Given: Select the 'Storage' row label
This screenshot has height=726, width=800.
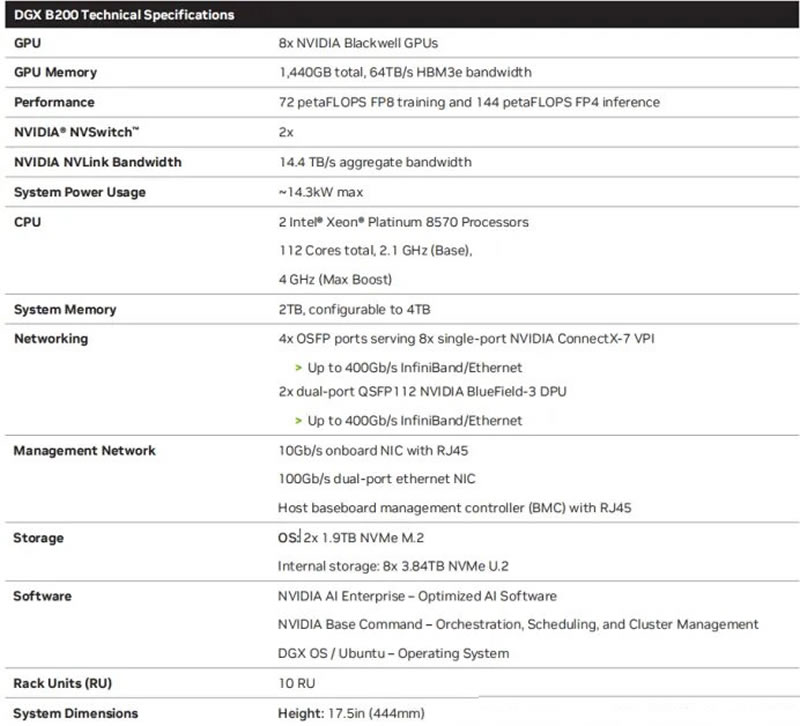Looking at the screenshot, I should [38, 538].
